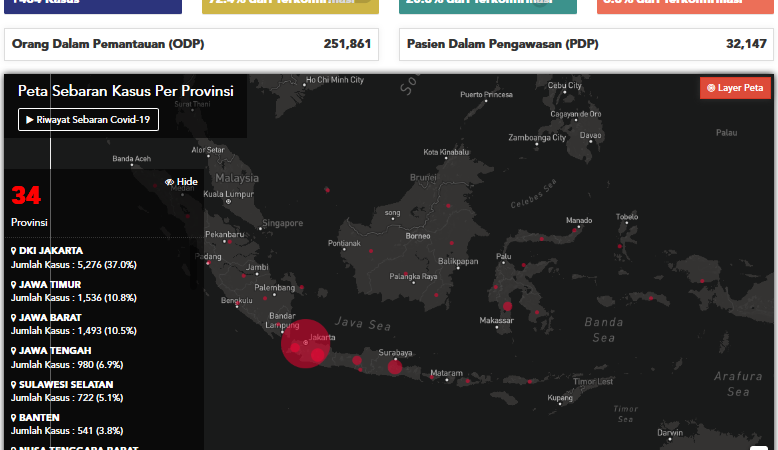Image resolution: width=778 pixels, height=450 pixels.
Task: Click the red case bubble near Makassar
Action: (x=507, y=306)
